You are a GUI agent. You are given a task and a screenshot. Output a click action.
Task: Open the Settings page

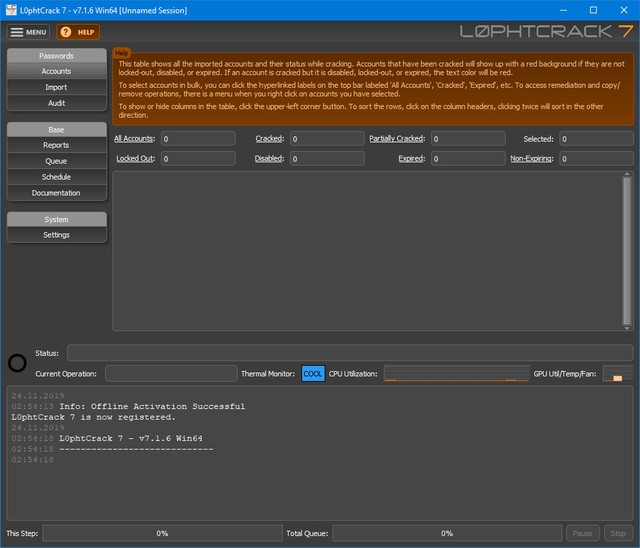coord(56,235)
